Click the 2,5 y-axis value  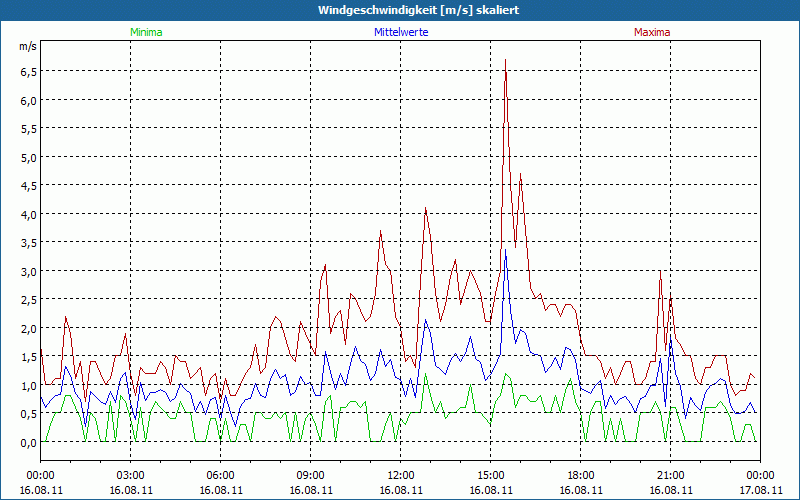click(x=29, y=300)
